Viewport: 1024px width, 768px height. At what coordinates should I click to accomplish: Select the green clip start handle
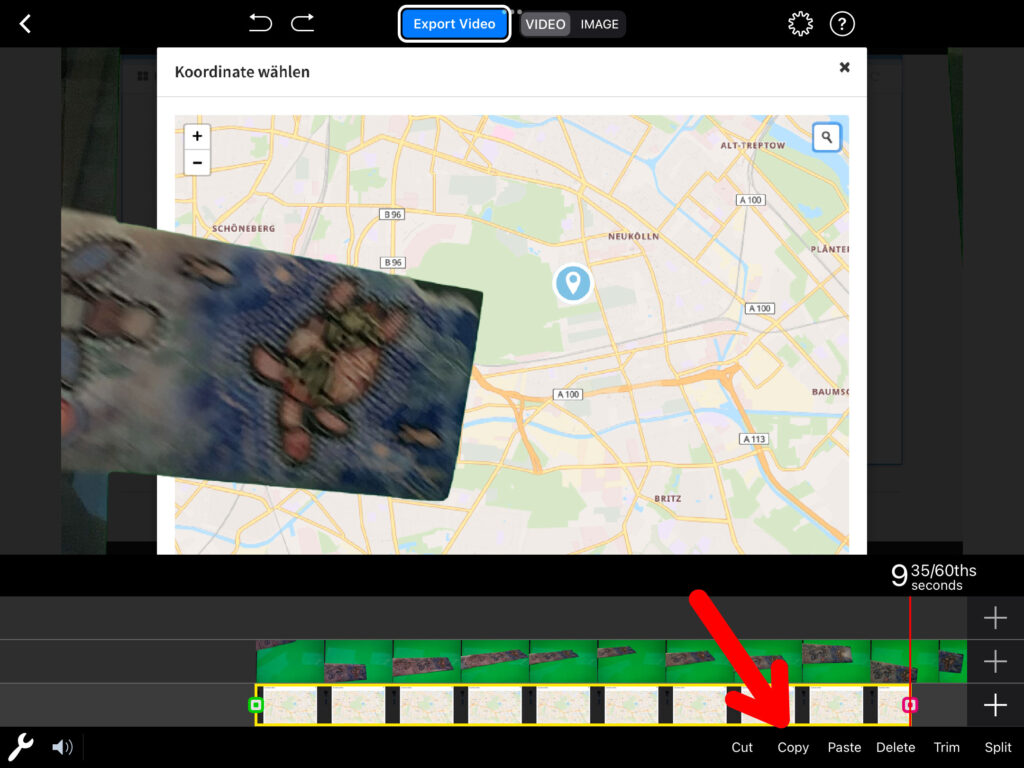256,705
